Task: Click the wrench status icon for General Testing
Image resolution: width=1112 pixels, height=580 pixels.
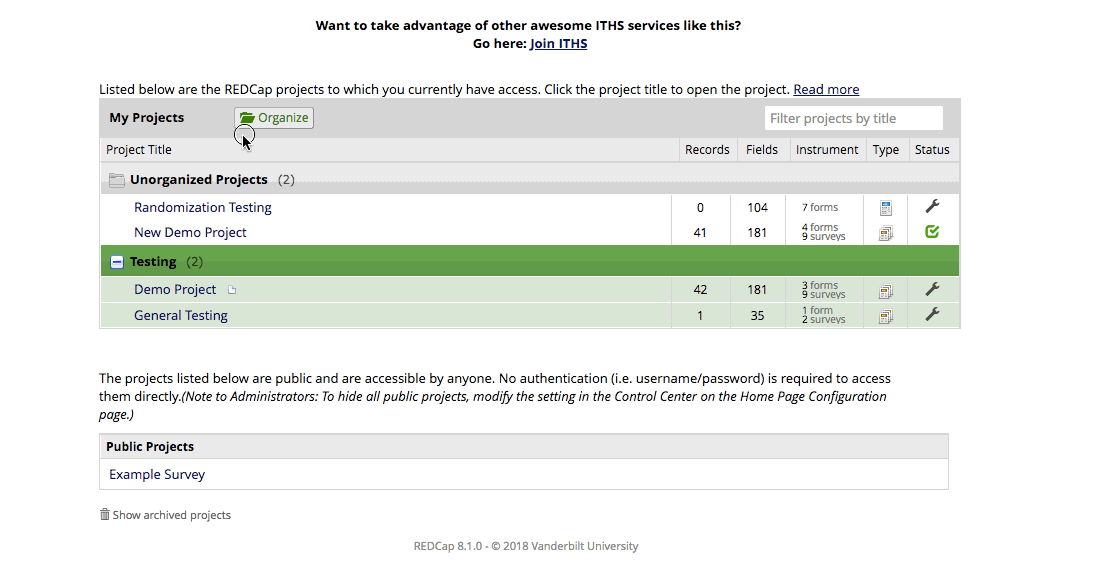Action: (x=932, y=313)
